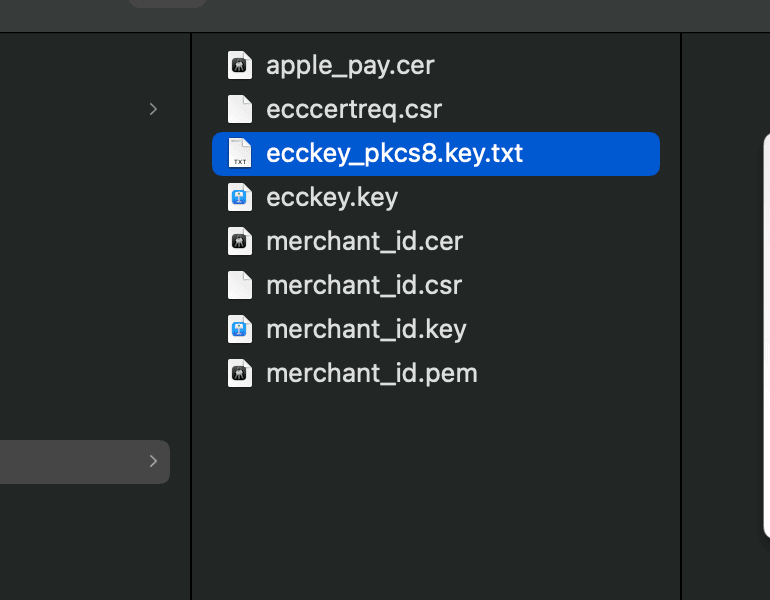The image size is (770, 600).
Task: Select the ecccertreq.csr file name
Action: (x=354, y=109)
